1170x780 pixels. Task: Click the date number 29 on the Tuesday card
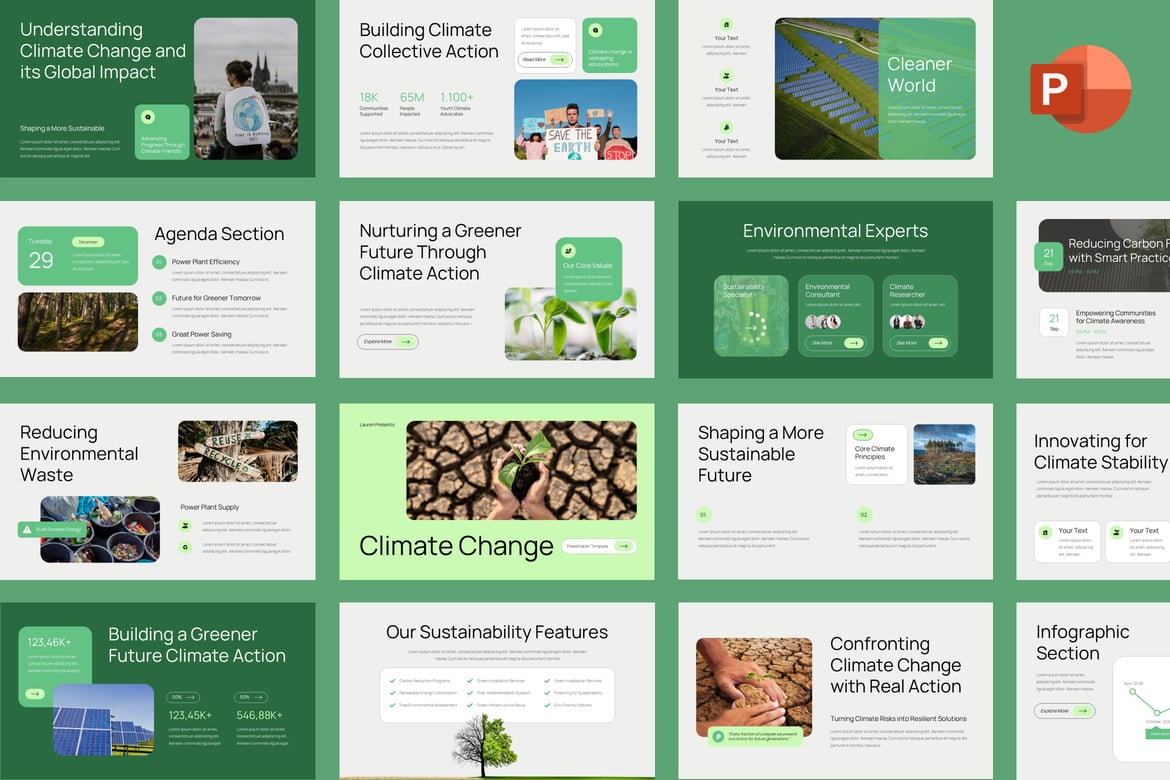pyautogui.click(x=41, y=260)
